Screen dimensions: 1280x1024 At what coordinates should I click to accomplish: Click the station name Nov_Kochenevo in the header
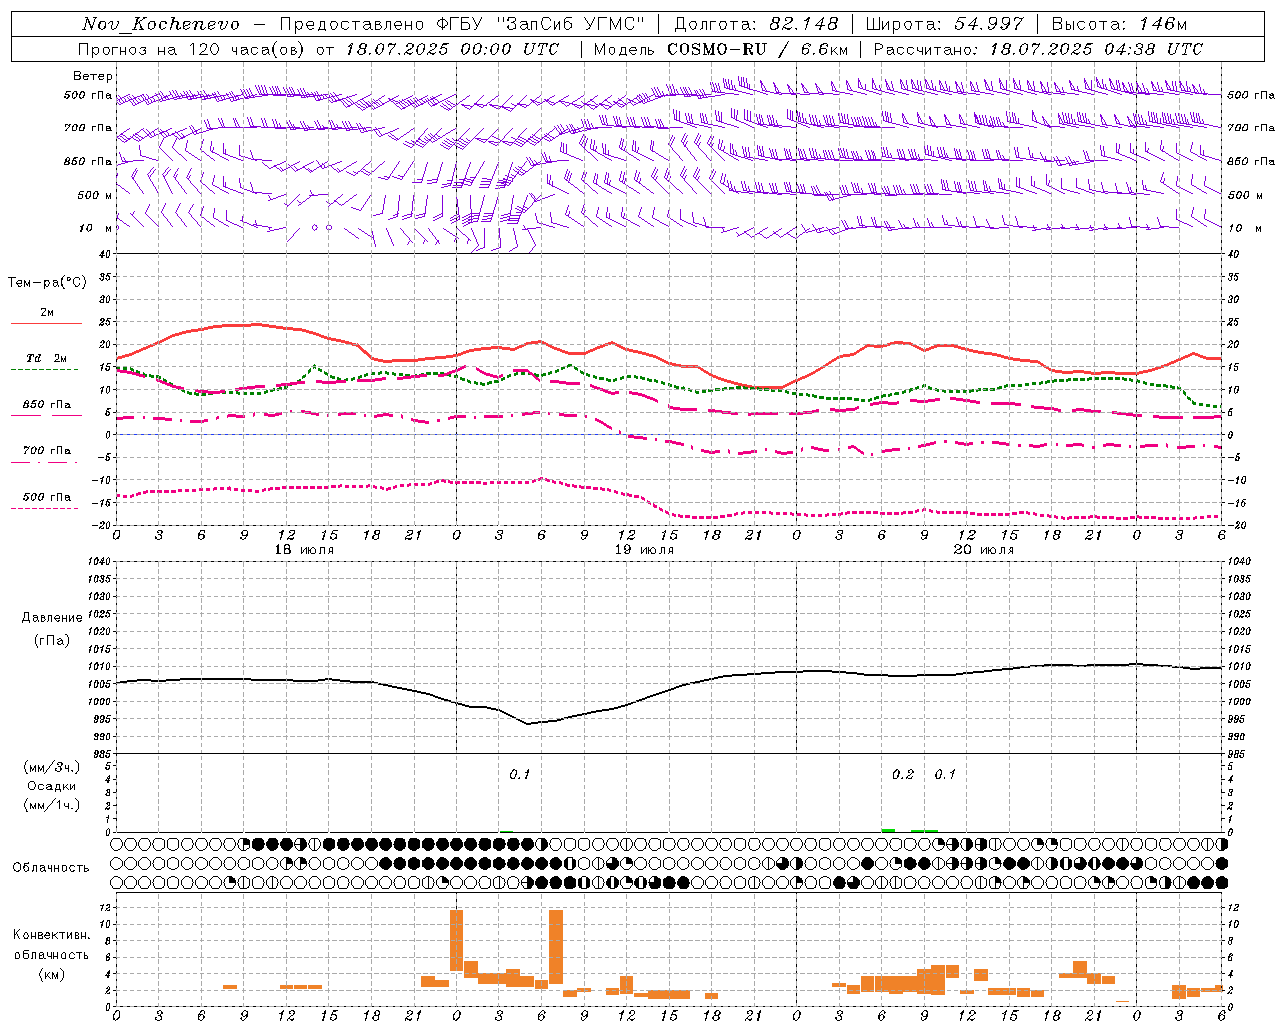(161, 24)
